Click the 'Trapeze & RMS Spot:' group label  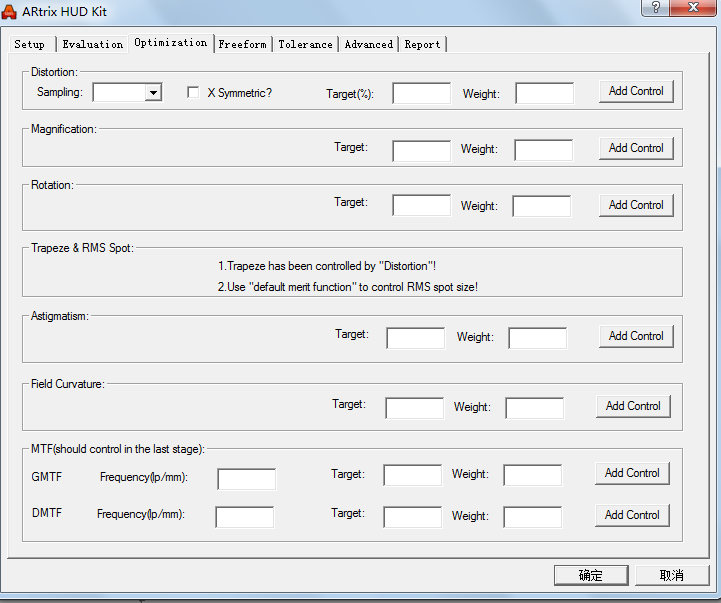(82, 248)
